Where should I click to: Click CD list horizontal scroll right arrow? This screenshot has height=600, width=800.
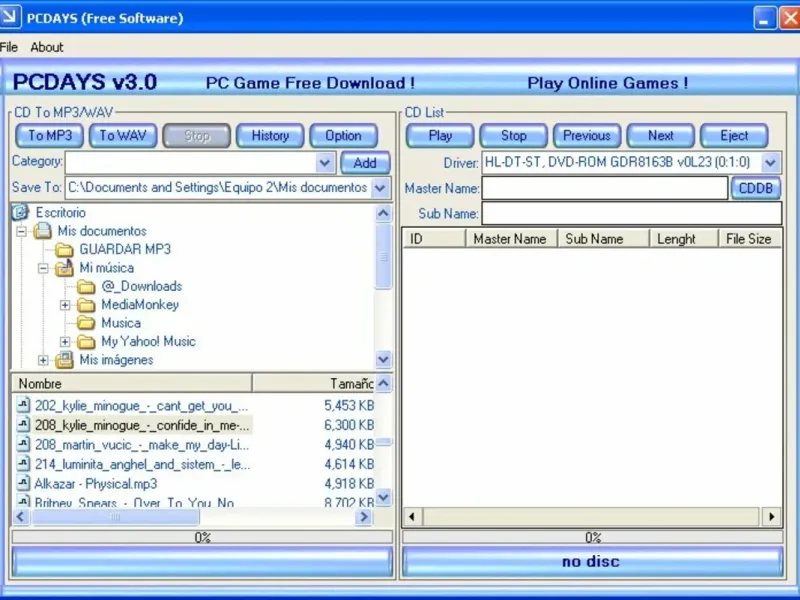tap(771, 517)
